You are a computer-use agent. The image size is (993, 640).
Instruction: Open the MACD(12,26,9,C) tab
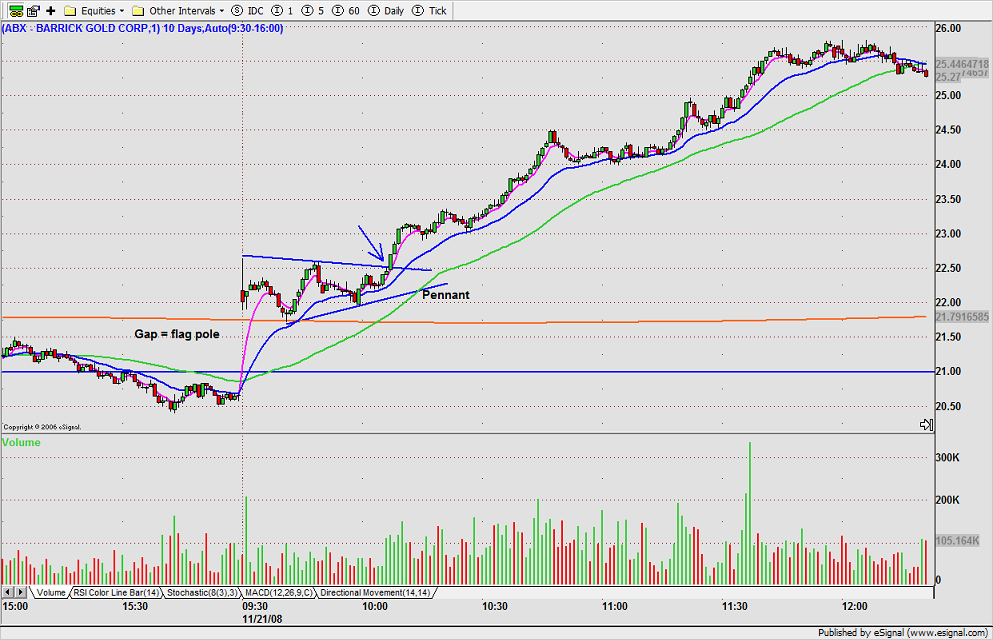(279, 593)
